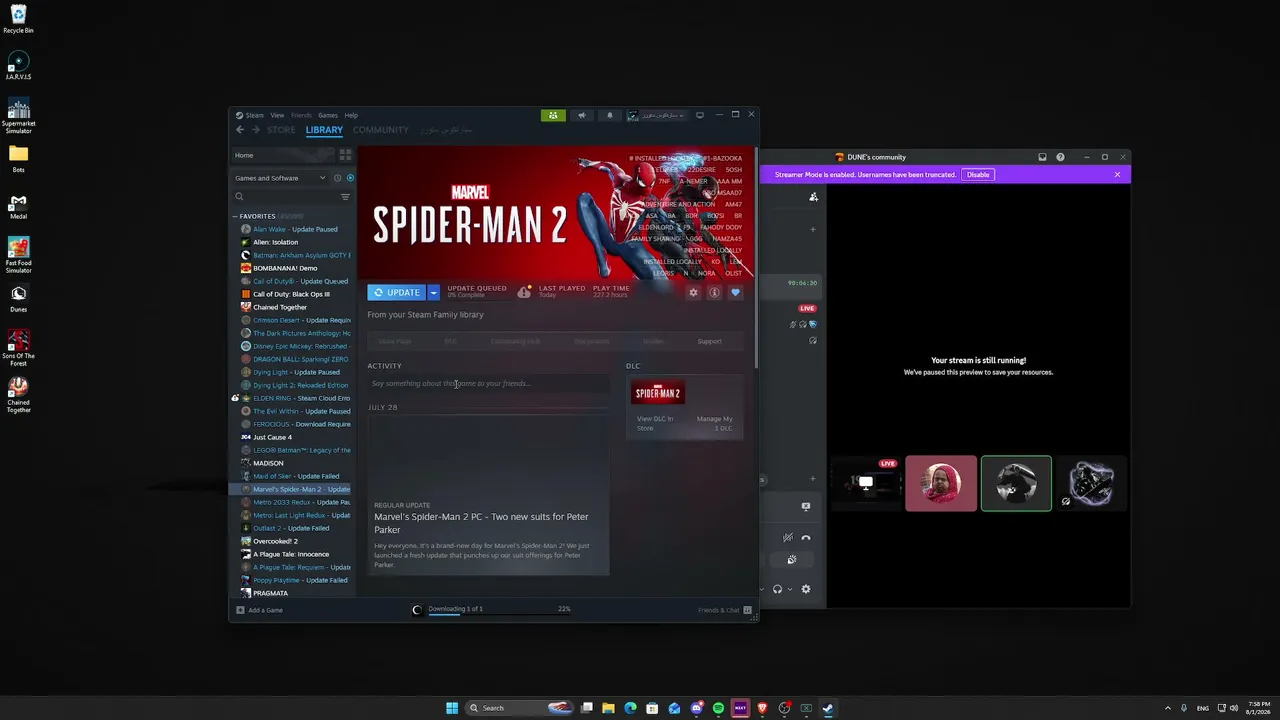Image resolution: width=1280 pixels, height=720 pixels.
Task: Switch Steam to Big Picture mode
Action: pos(700,115)
